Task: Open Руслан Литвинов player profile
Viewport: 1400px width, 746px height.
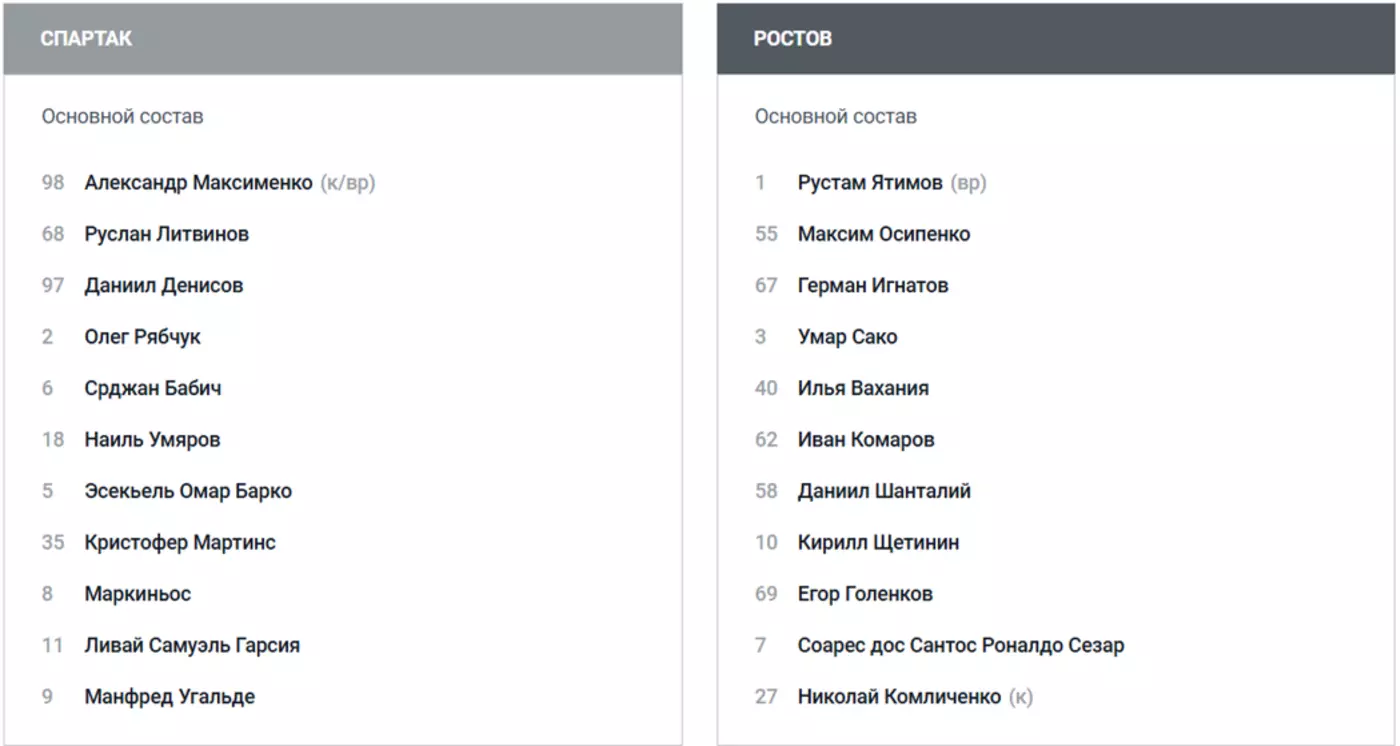Action: pos(166,234)
